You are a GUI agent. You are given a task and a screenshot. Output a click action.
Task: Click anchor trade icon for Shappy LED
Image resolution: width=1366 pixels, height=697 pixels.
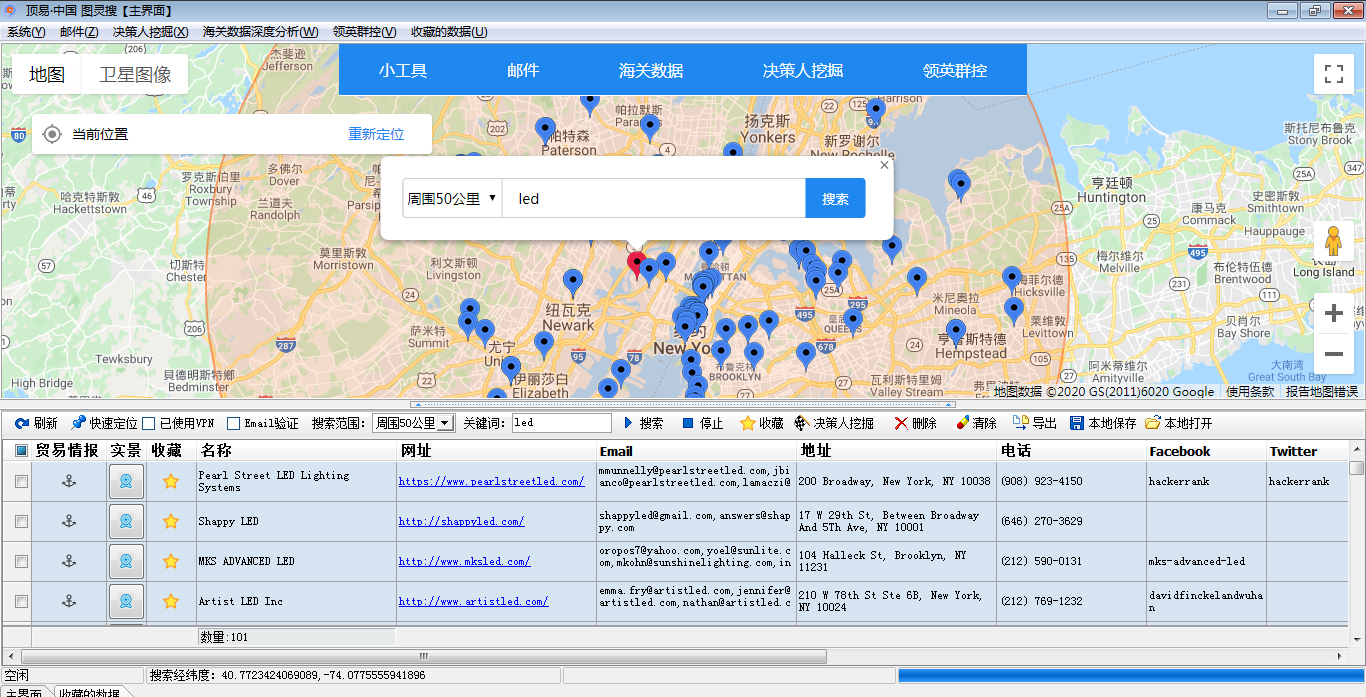click(x=69, y=521)
